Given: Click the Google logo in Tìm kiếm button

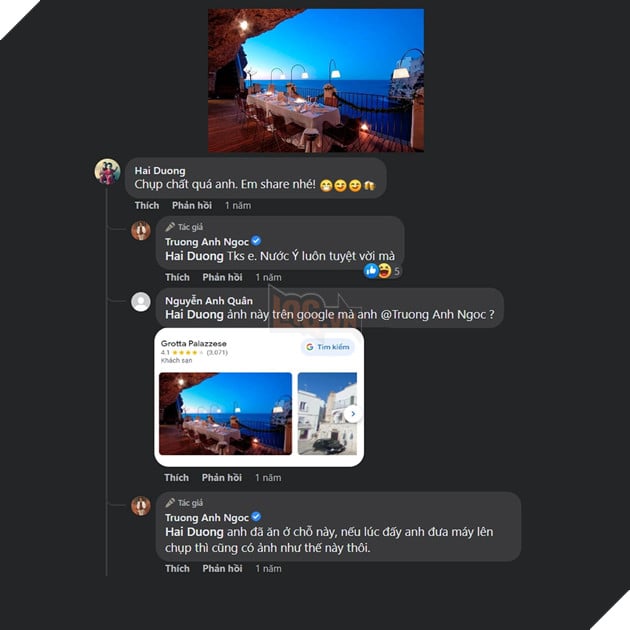Looking at the screenshot, I should coord(310,347).
